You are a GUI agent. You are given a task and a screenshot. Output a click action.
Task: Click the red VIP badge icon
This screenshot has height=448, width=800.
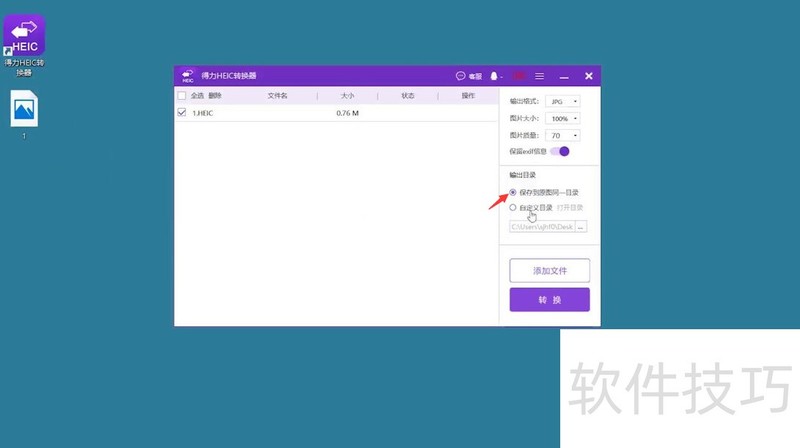point(519,76)
